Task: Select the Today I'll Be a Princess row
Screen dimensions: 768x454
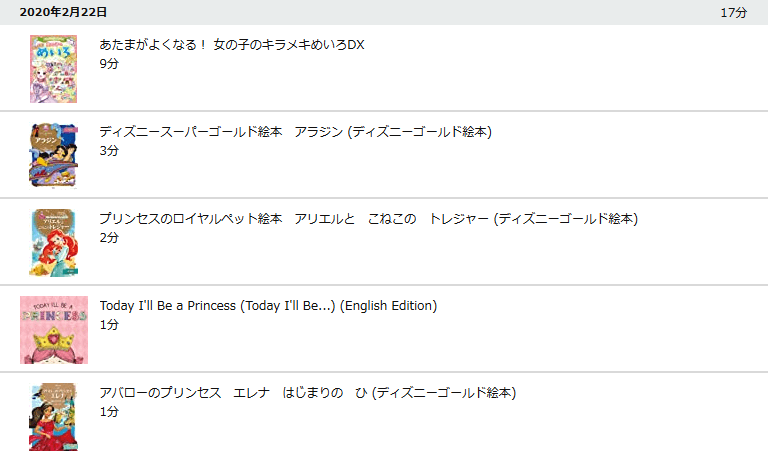Action: [x=384, y=329]
